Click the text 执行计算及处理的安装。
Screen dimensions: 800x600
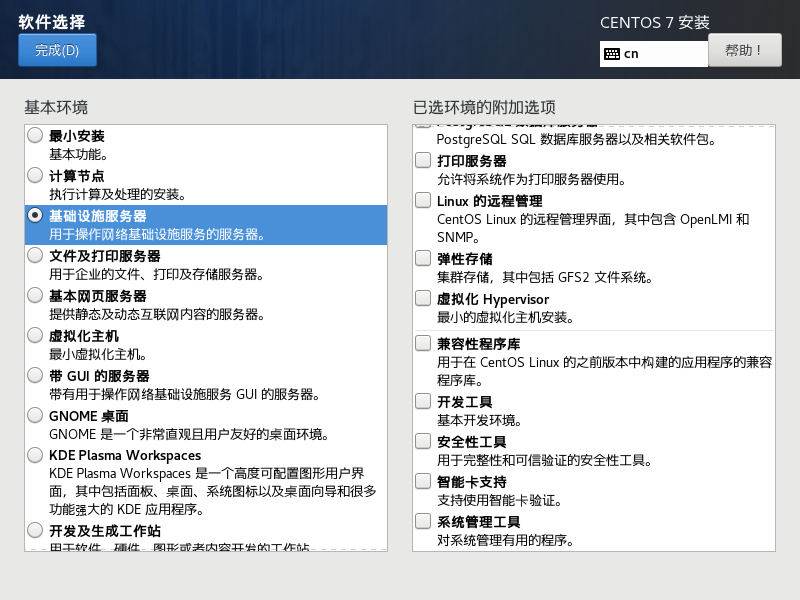click(118, 194)
